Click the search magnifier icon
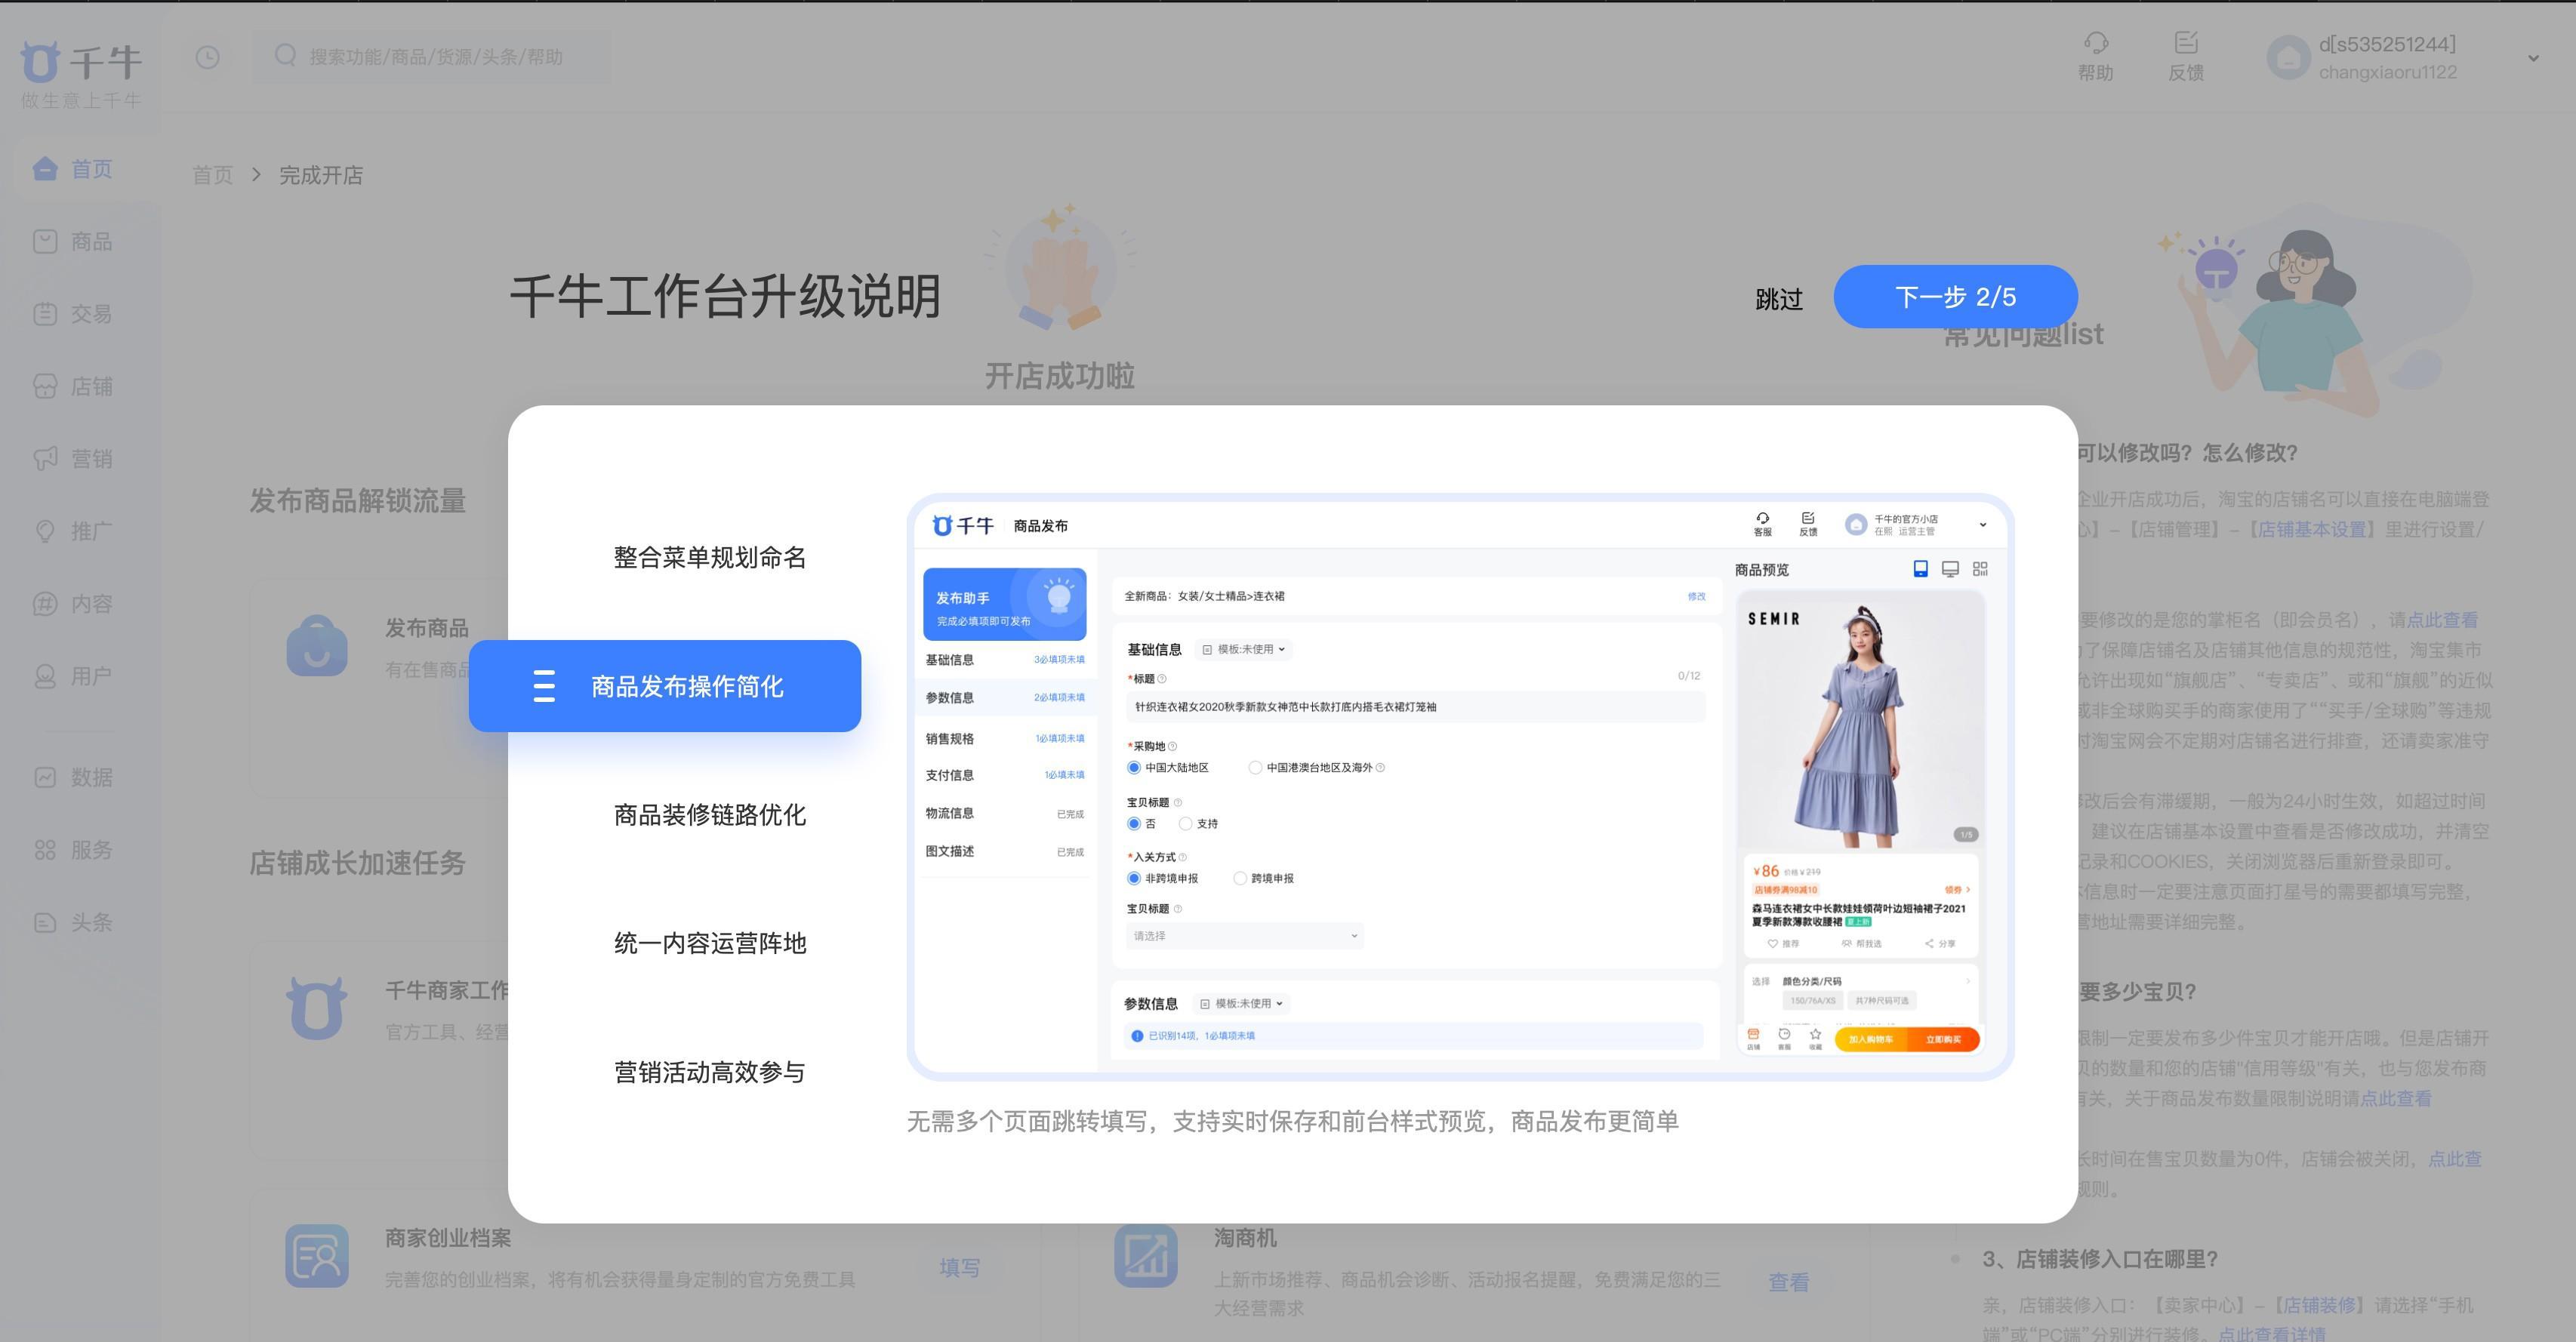The image size is (2576, 1342). [x=285, y=56]
